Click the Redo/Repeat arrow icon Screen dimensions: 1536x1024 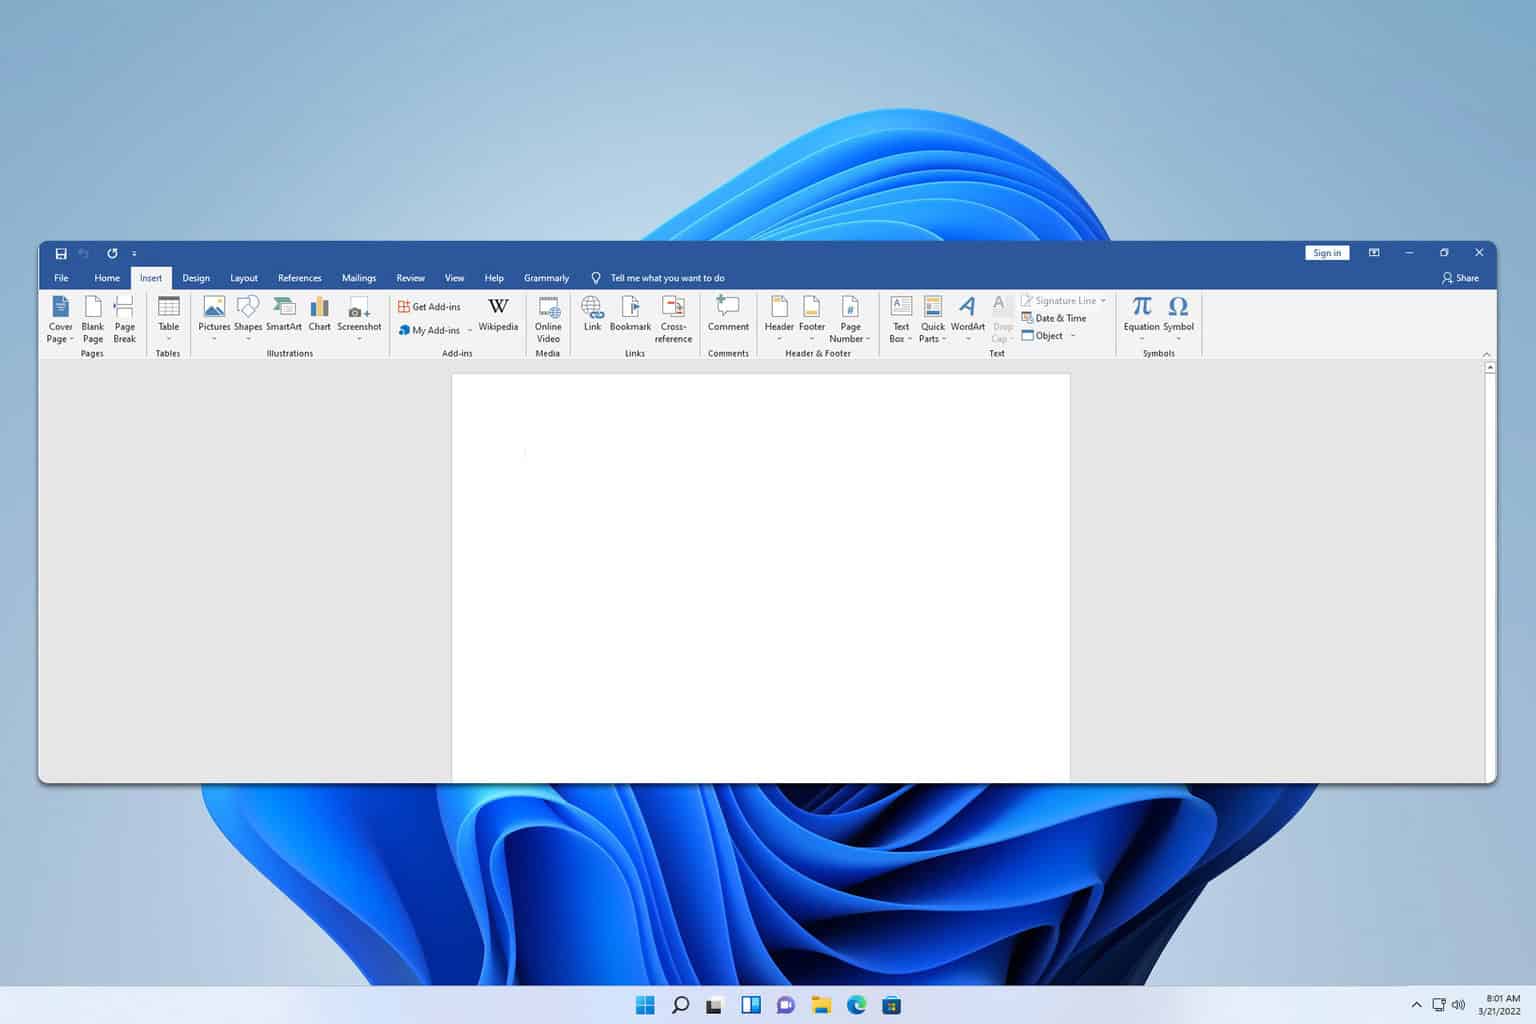pos(112,253)
